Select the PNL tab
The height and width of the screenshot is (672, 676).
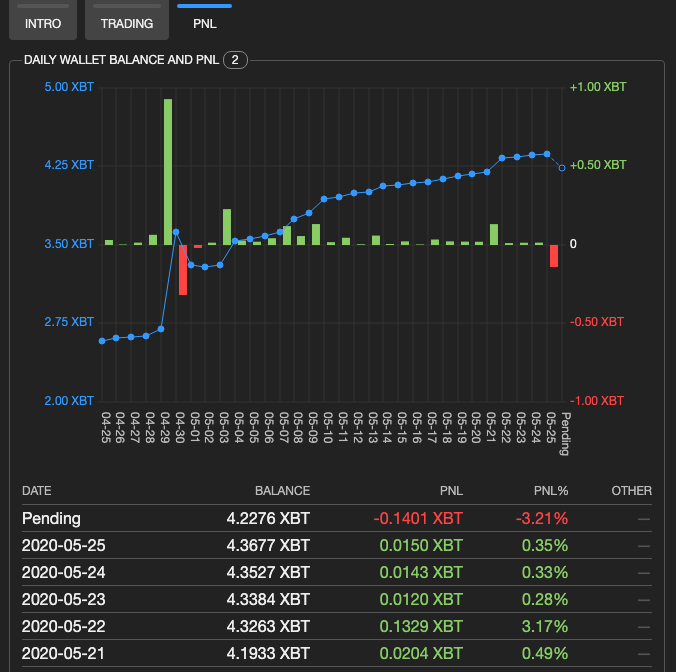tap(204, 20)
